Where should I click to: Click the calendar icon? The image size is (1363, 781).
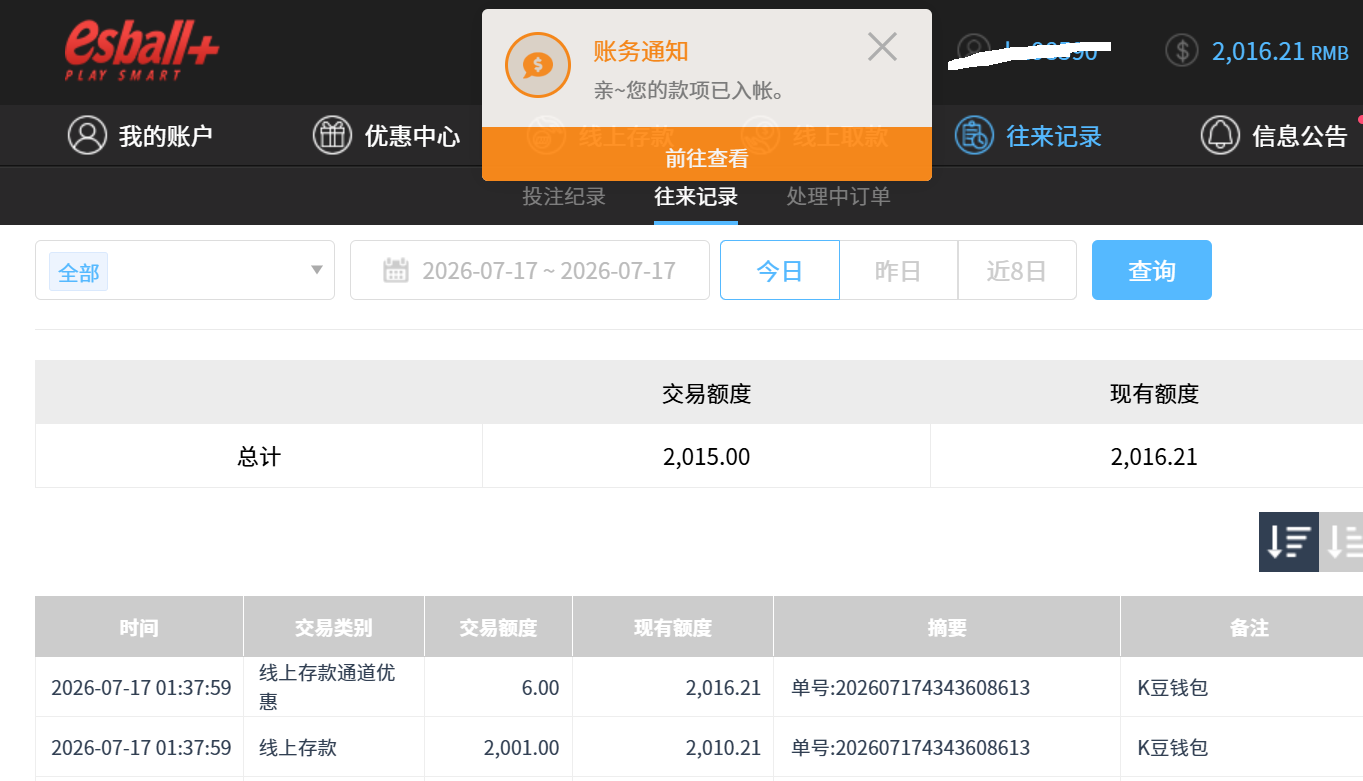click(396, 270)
